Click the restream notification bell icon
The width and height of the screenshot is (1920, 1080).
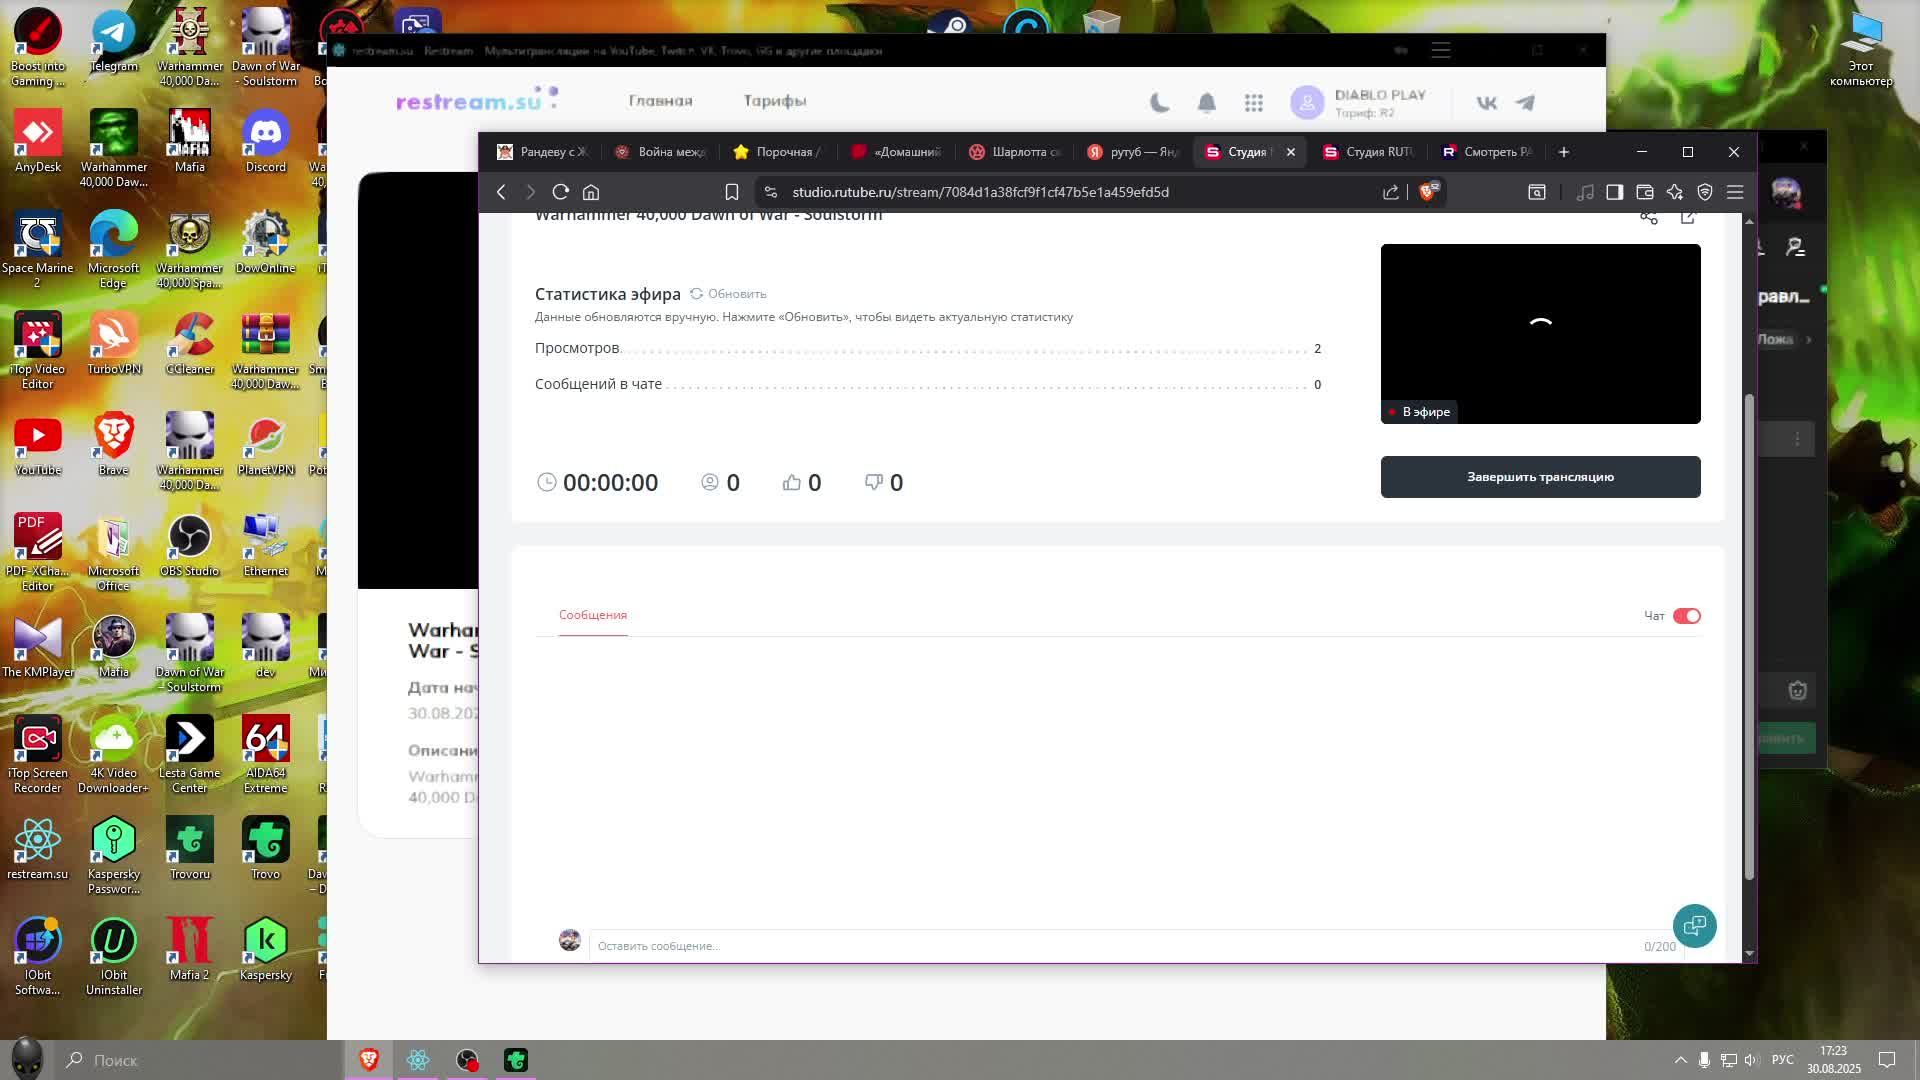[x=1207, y=102]
